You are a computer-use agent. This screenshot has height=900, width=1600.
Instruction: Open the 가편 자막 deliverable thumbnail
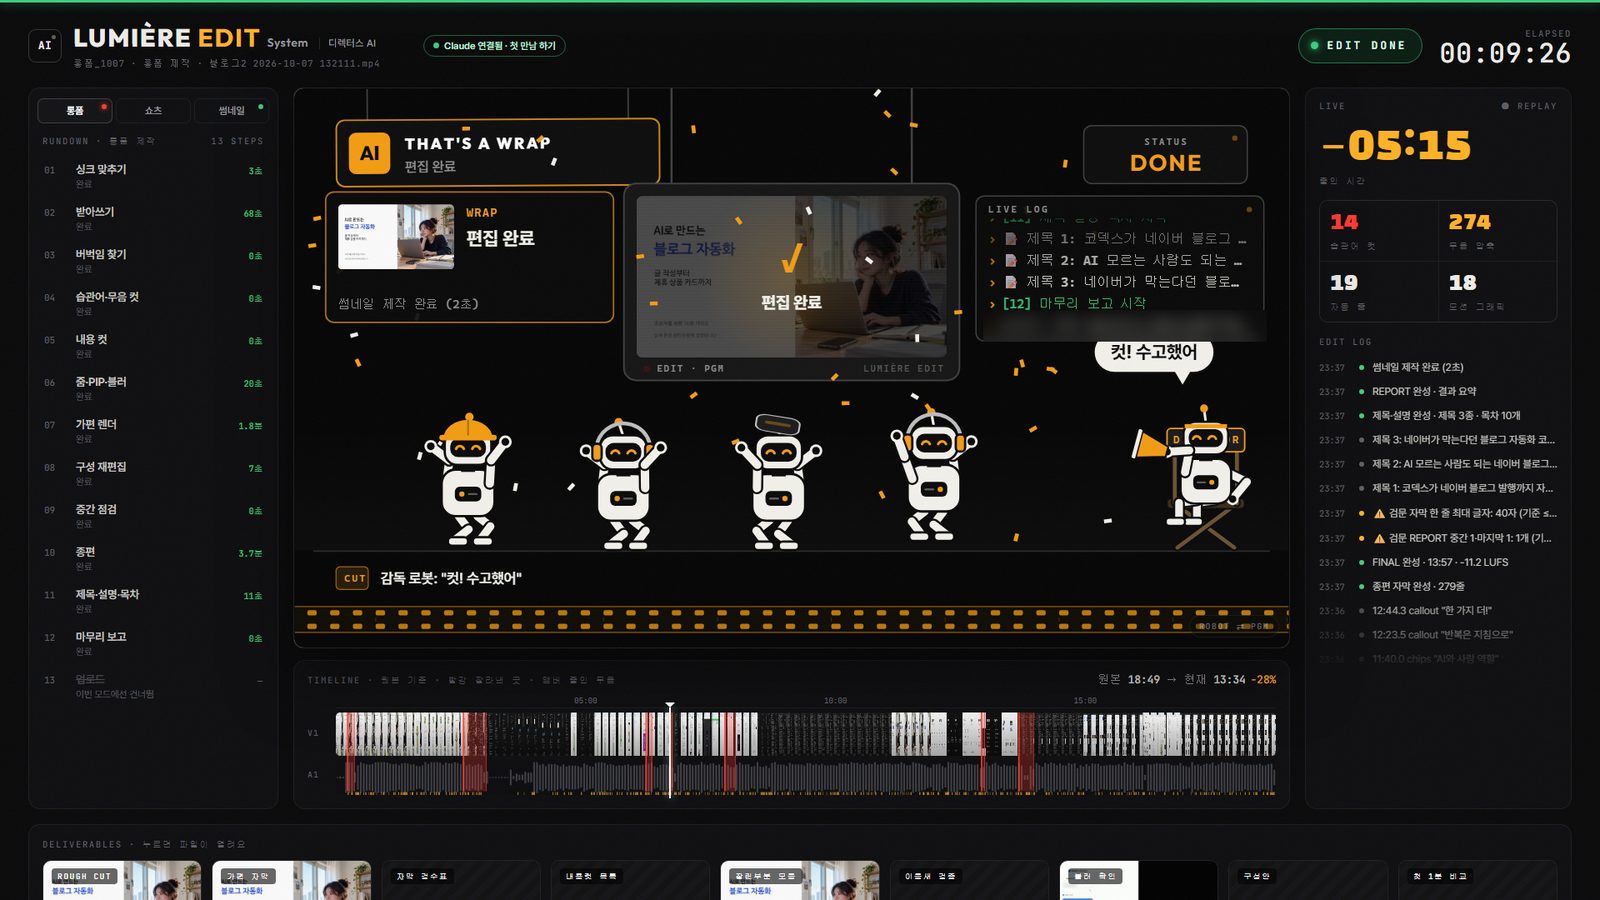tap(291, 880)
